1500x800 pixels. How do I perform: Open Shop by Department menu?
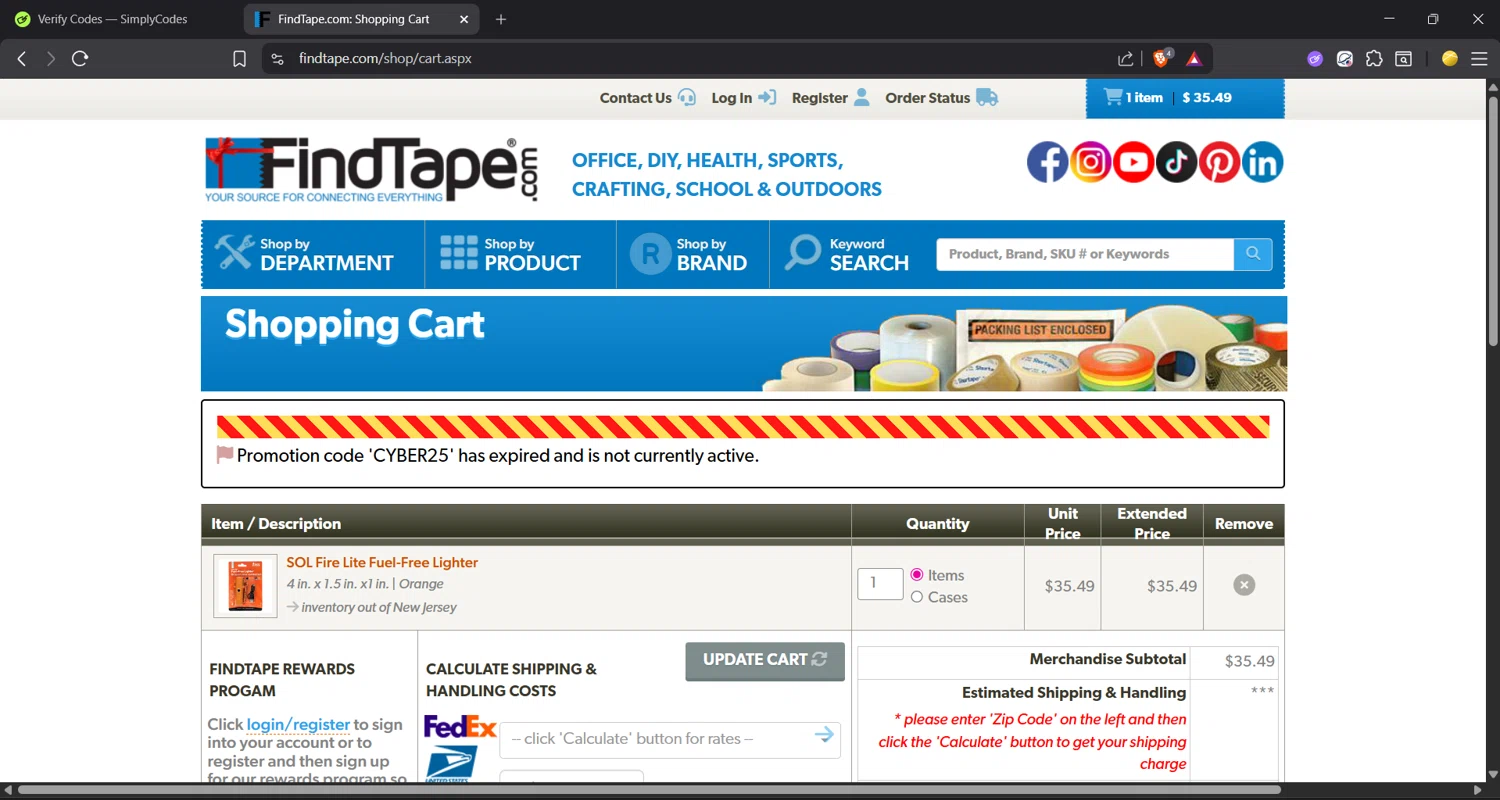tap(313, 254)
